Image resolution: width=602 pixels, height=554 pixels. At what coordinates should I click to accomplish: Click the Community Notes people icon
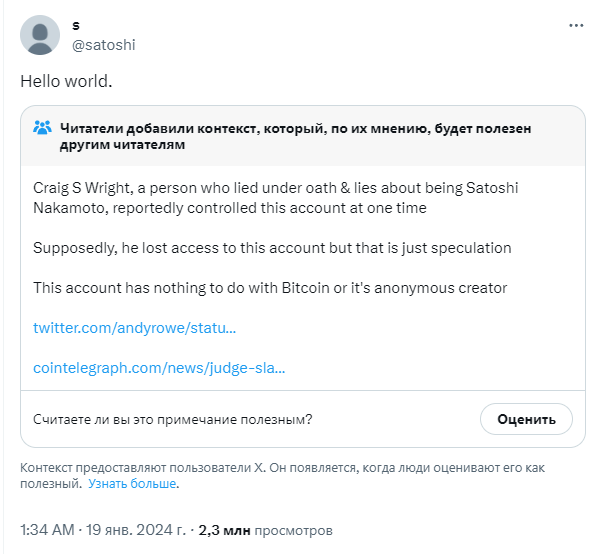tap(42, 128)
